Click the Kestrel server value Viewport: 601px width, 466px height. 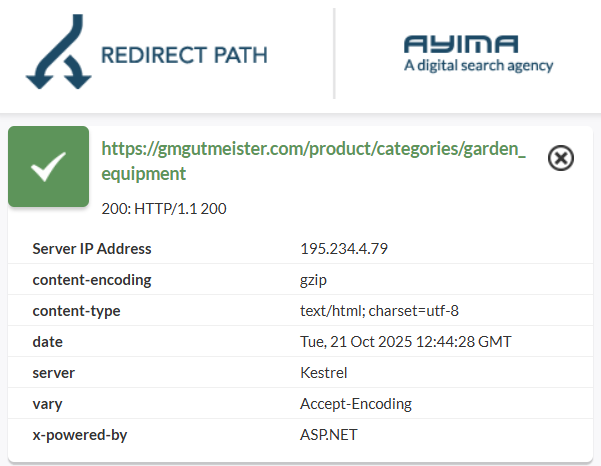(322, 373)
